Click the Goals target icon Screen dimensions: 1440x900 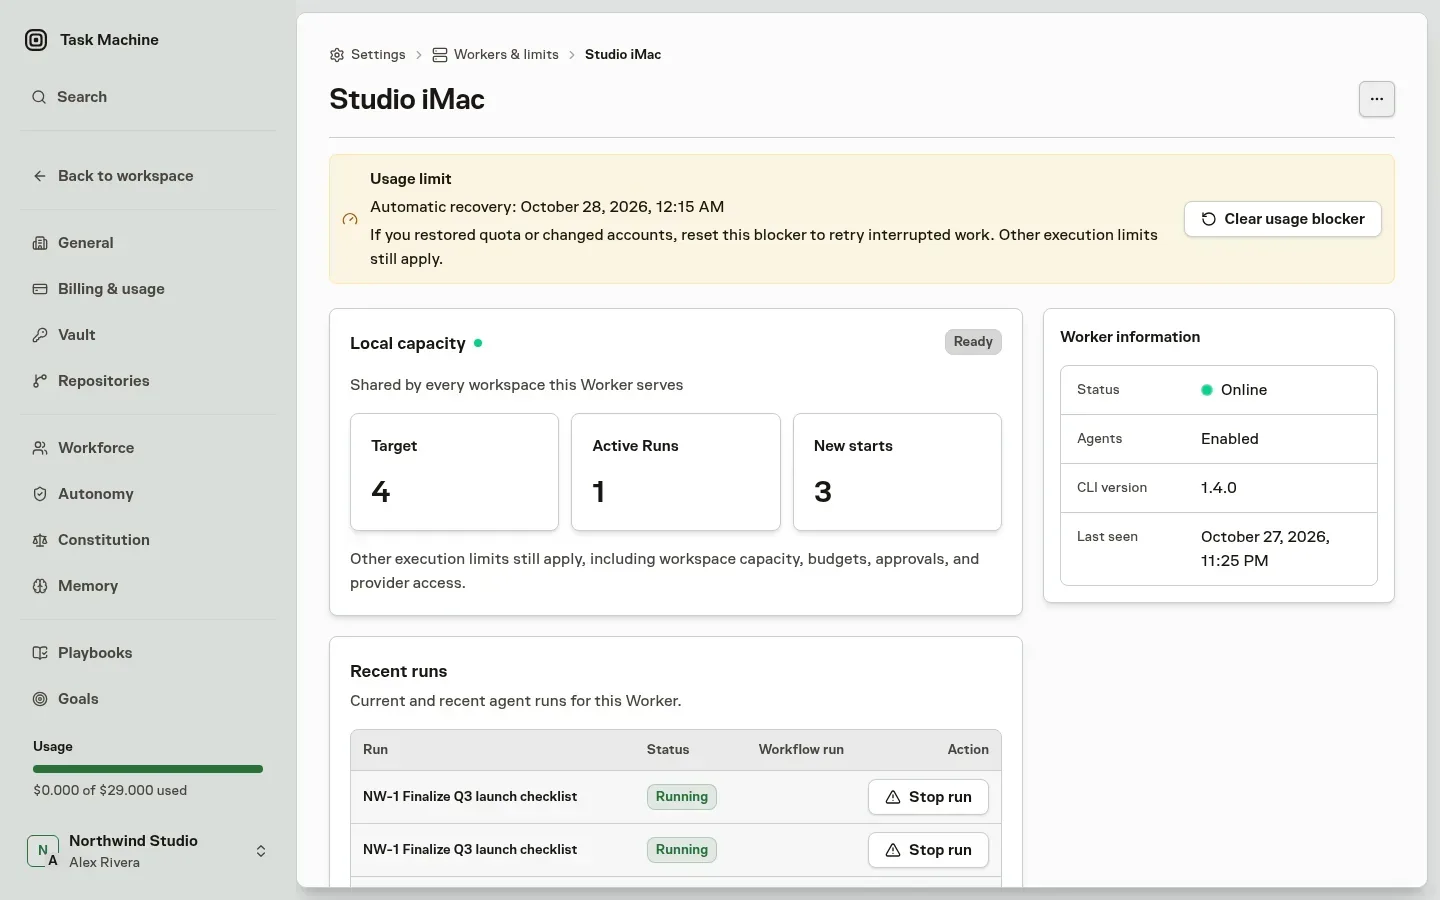point(40,699)
